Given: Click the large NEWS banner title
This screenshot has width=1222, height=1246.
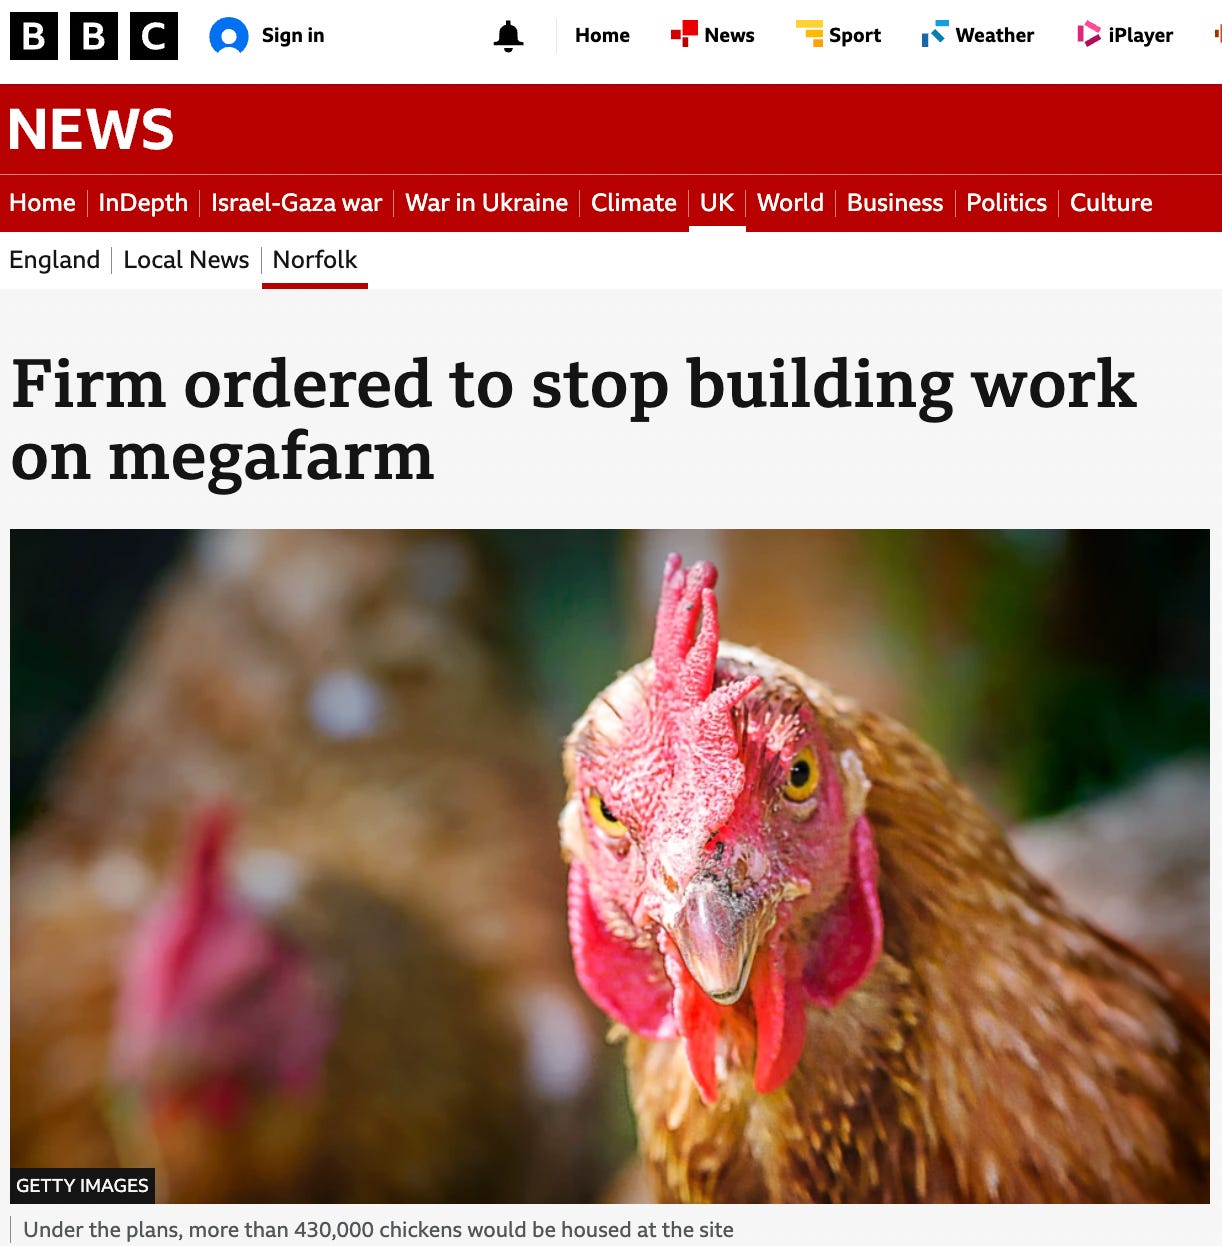Looking at the screenshot, I should 91,129.
